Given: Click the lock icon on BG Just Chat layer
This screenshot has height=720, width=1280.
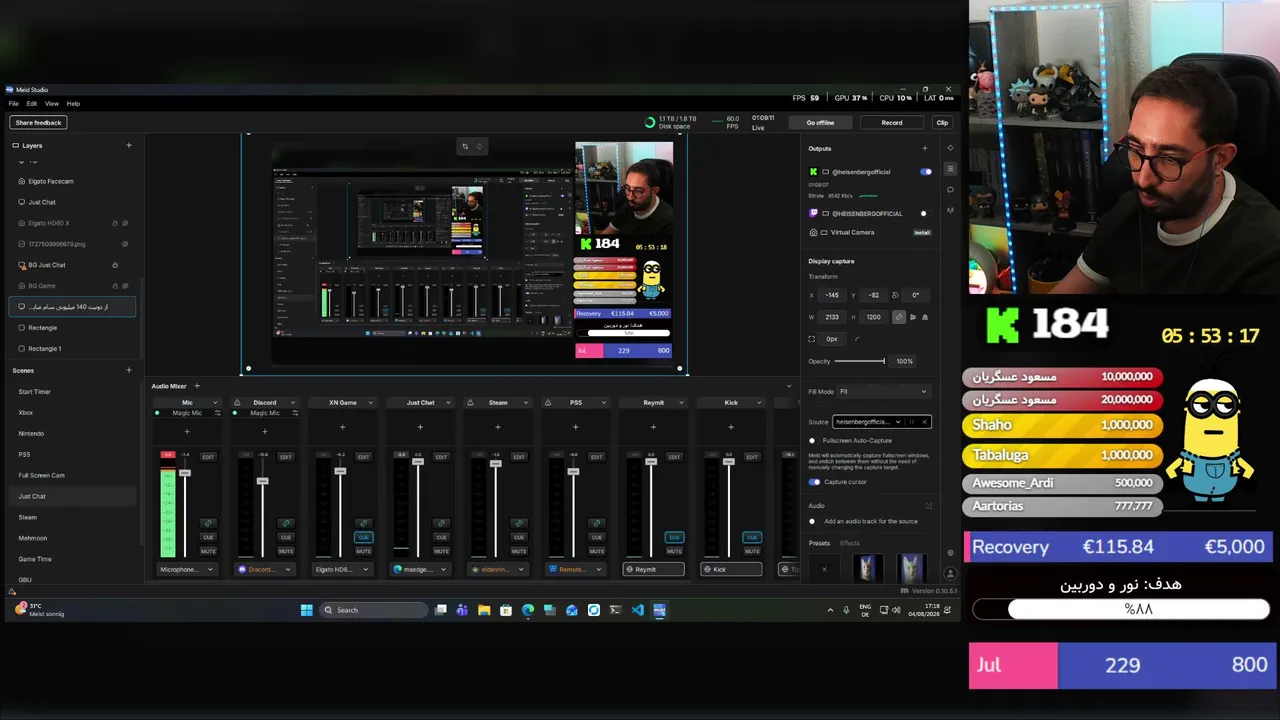Looking at the screenshot, I should pyautogui.click(x=115, y=265).
